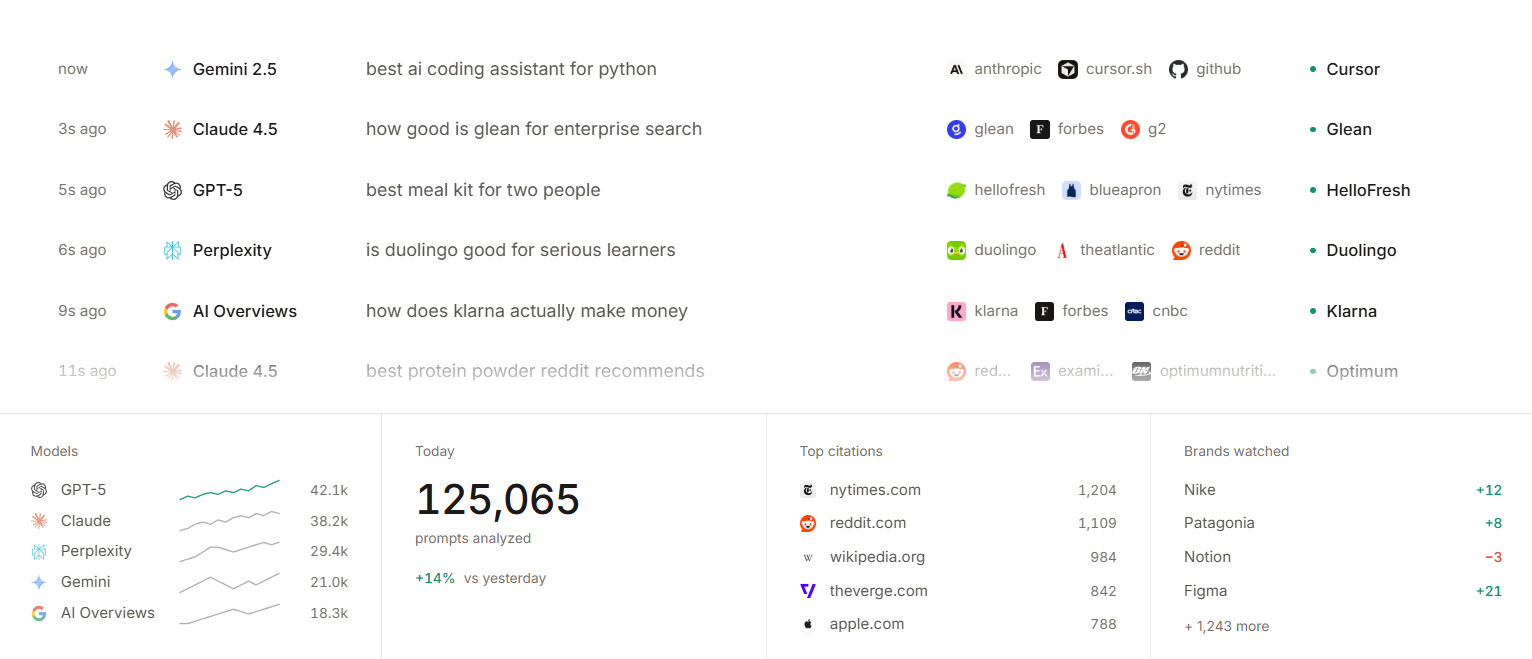Click the Perplexity icon in the 6s ago row
Image resolution: width=1532 pixels, height=659 pixels.
(172, 250)
